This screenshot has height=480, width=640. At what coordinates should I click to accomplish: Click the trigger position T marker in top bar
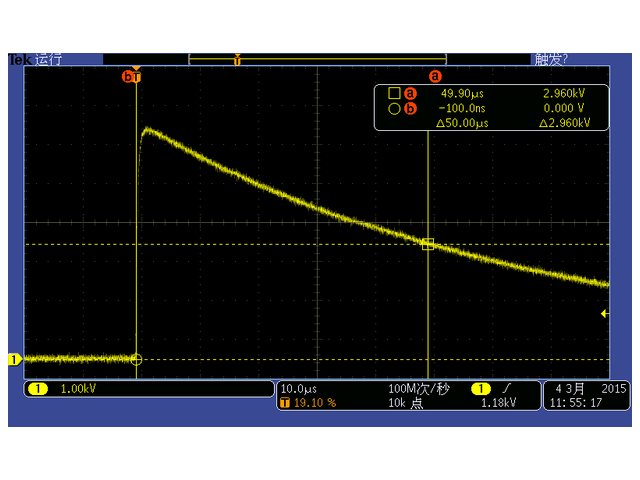click(237, 60)
